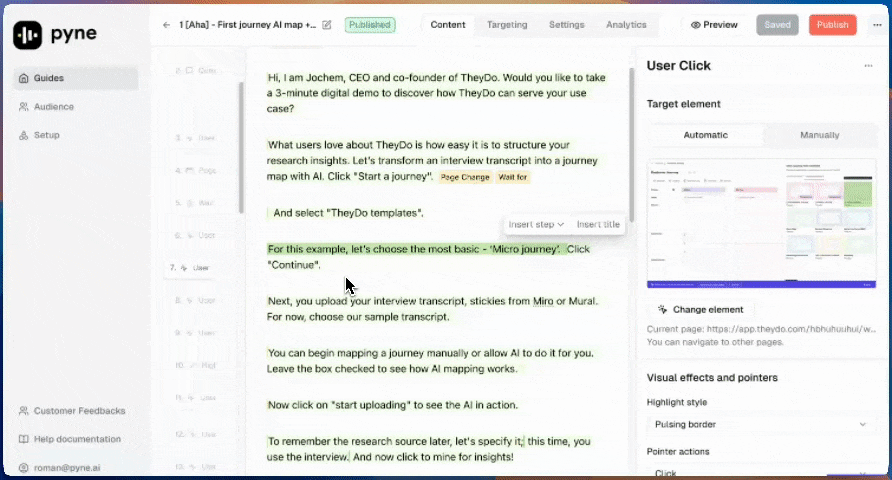The image size is (892, 480).
Task: Open Help documentation link
Action: pos(77,439)
